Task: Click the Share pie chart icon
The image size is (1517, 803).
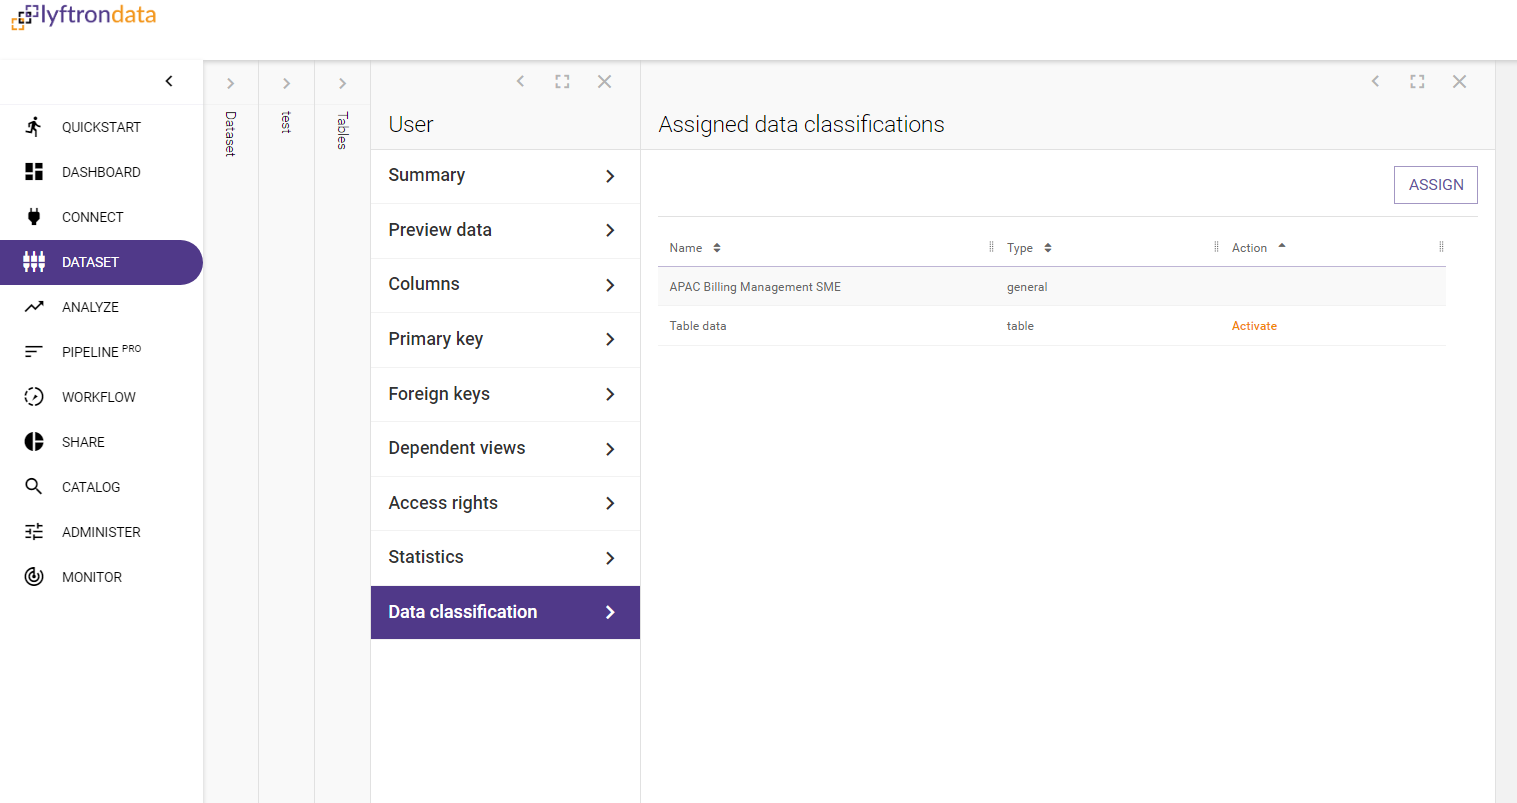Action: pos(34,441)
